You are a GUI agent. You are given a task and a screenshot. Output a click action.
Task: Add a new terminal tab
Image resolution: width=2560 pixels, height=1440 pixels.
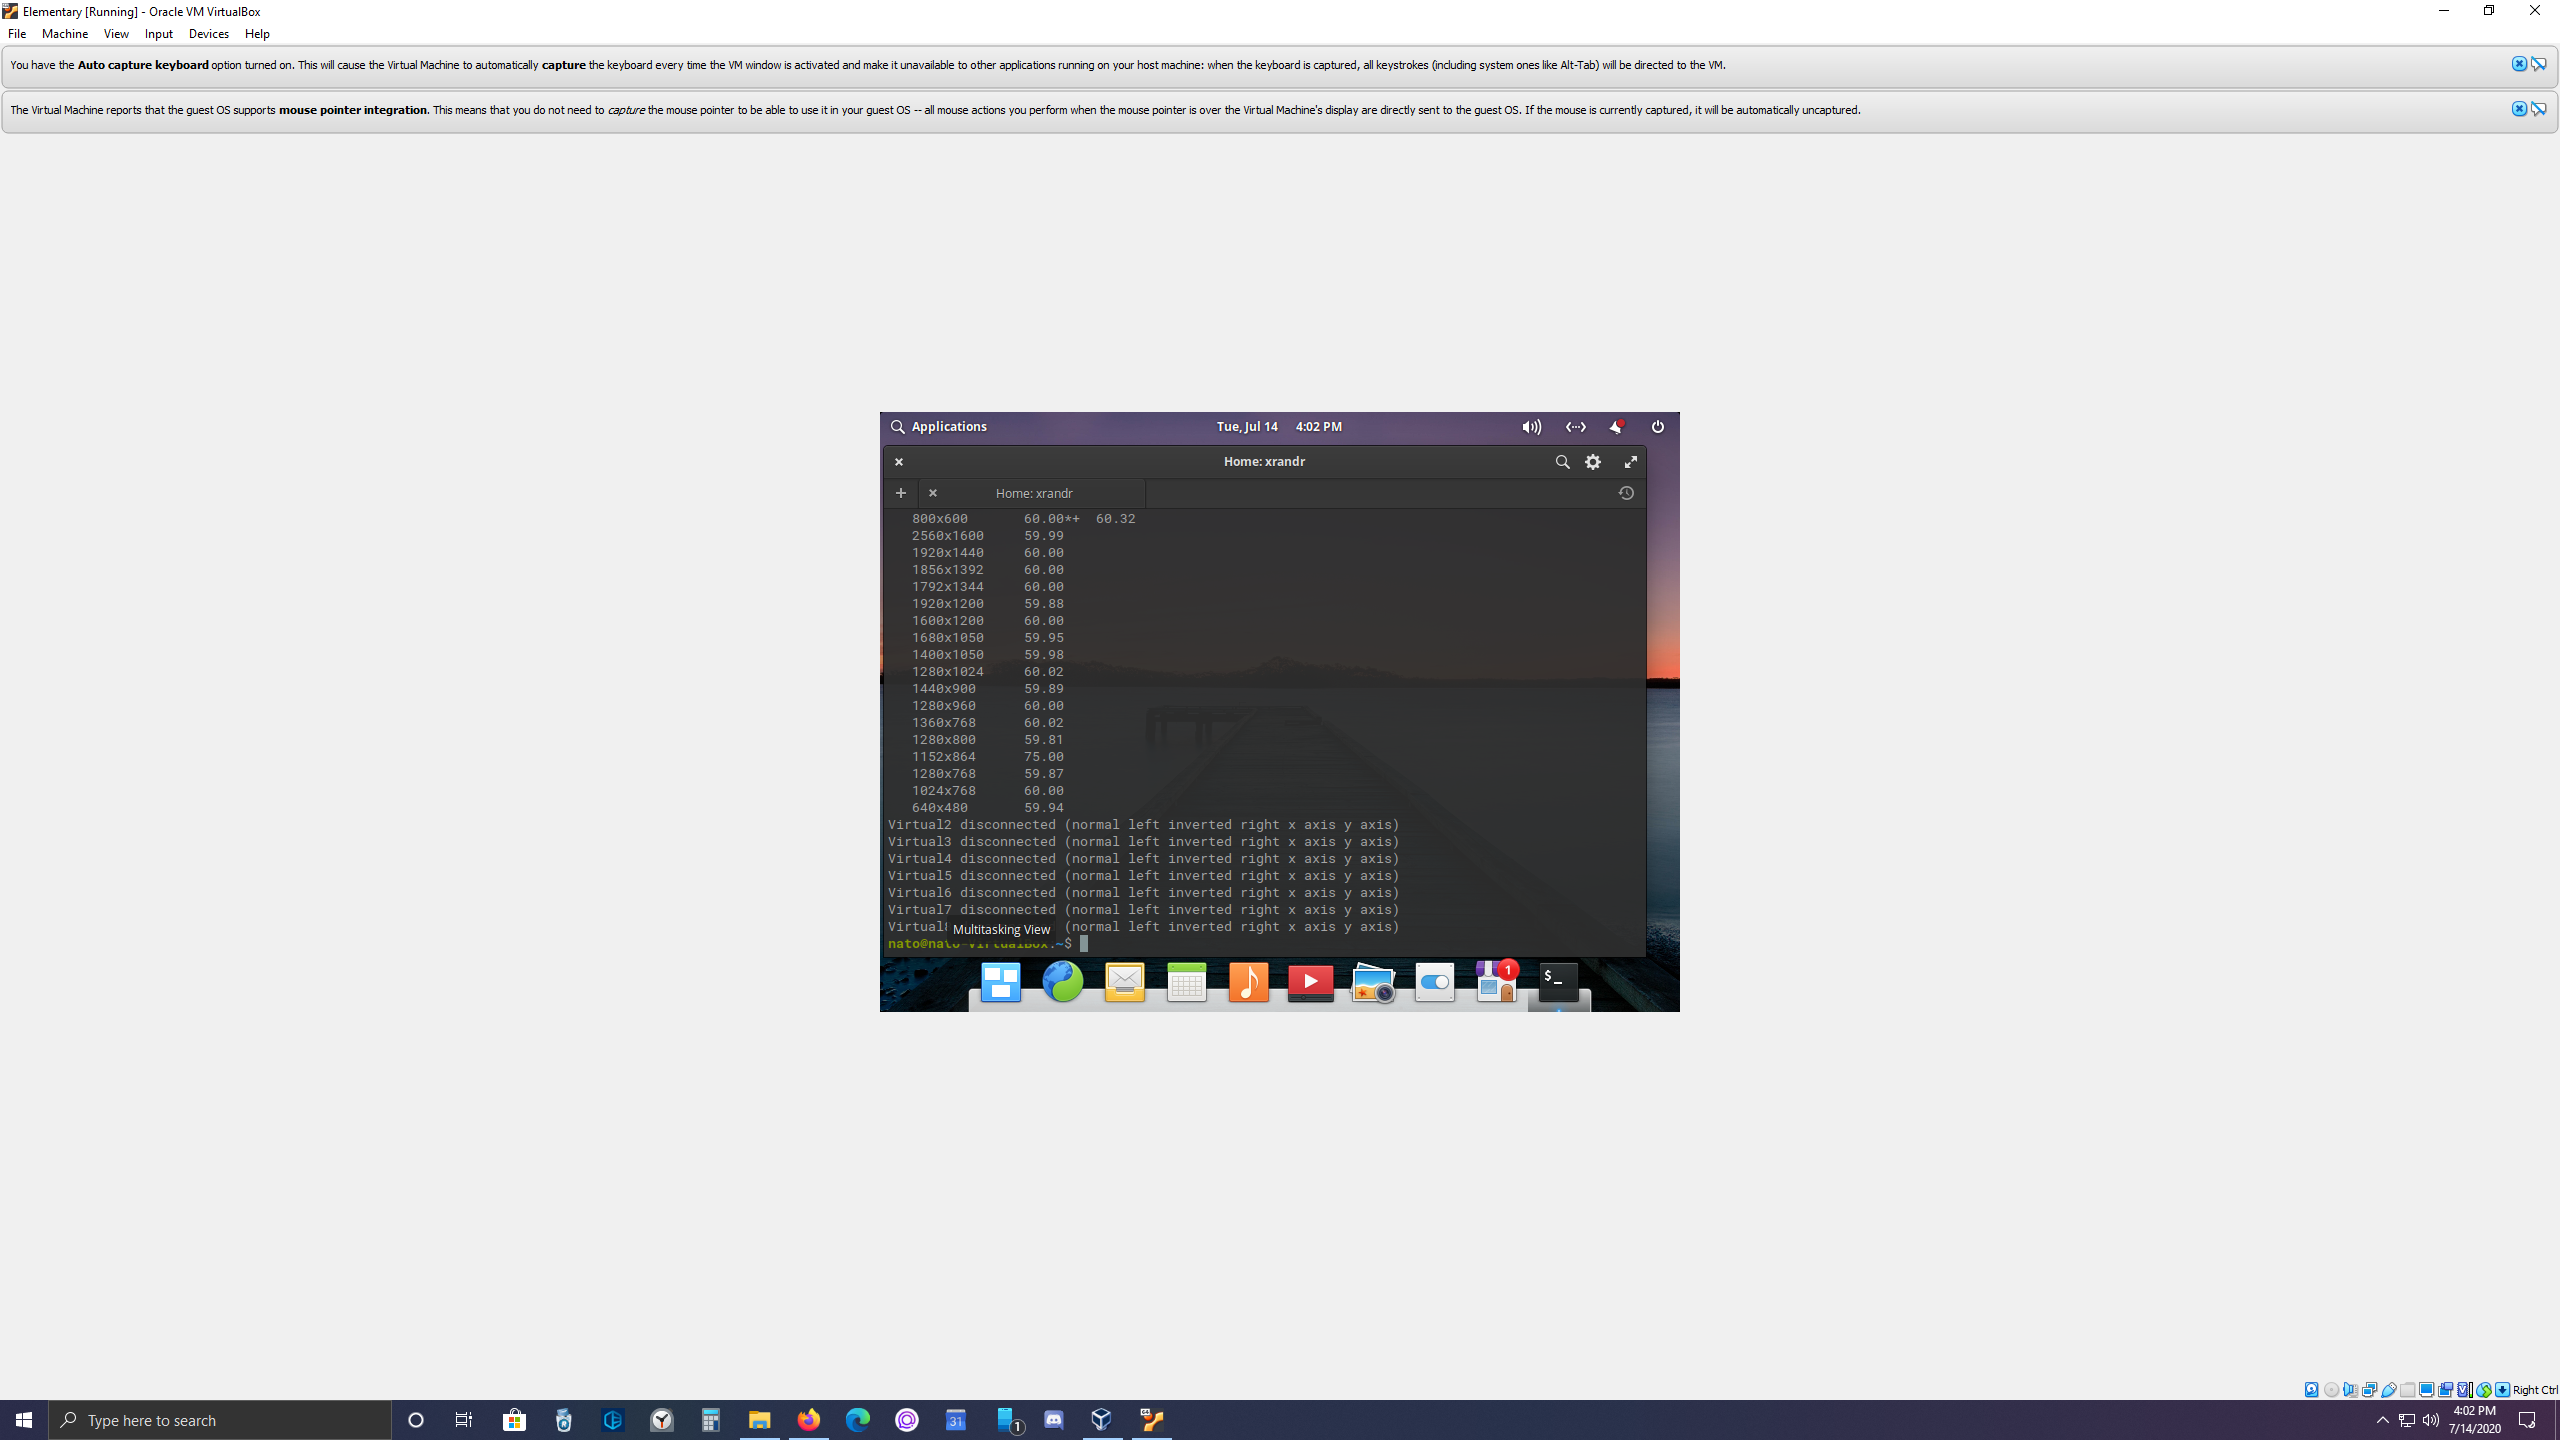click(x=900, y=493)
